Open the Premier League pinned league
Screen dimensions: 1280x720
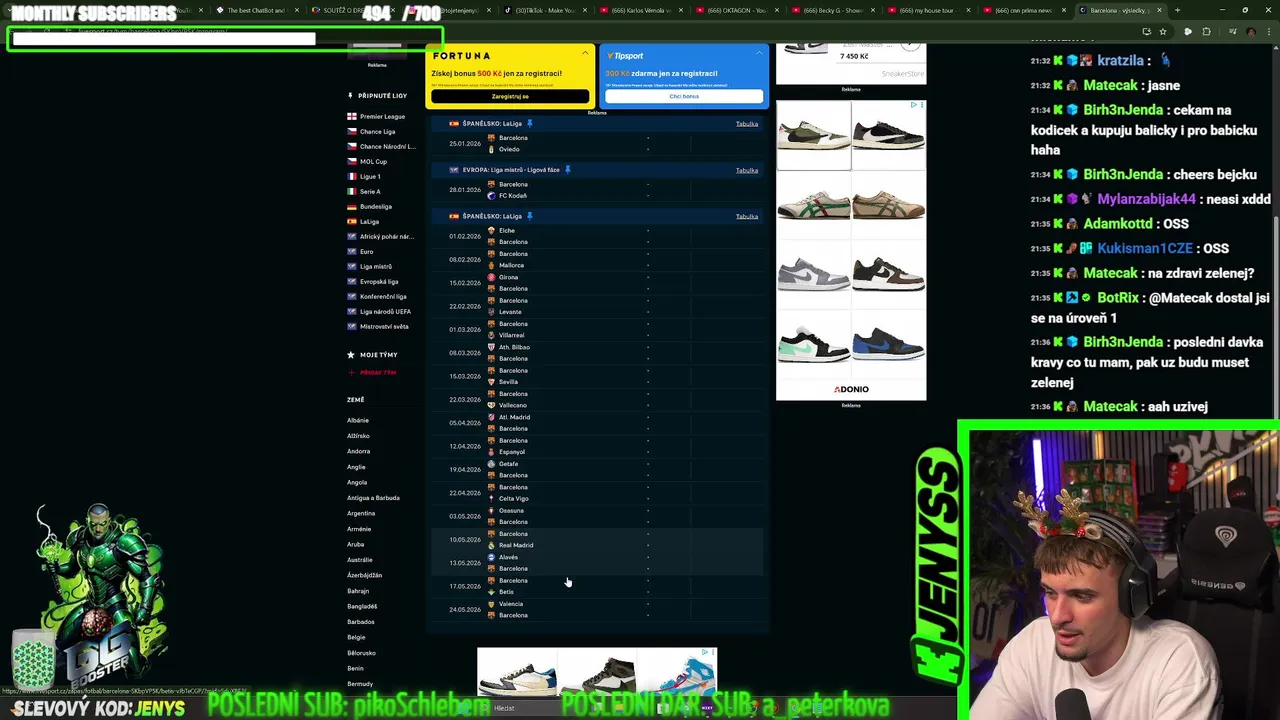pos(382,116)
